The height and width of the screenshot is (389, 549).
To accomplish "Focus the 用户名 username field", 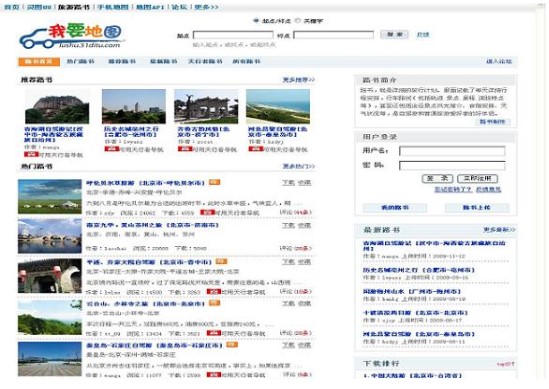I will [452, 151].
